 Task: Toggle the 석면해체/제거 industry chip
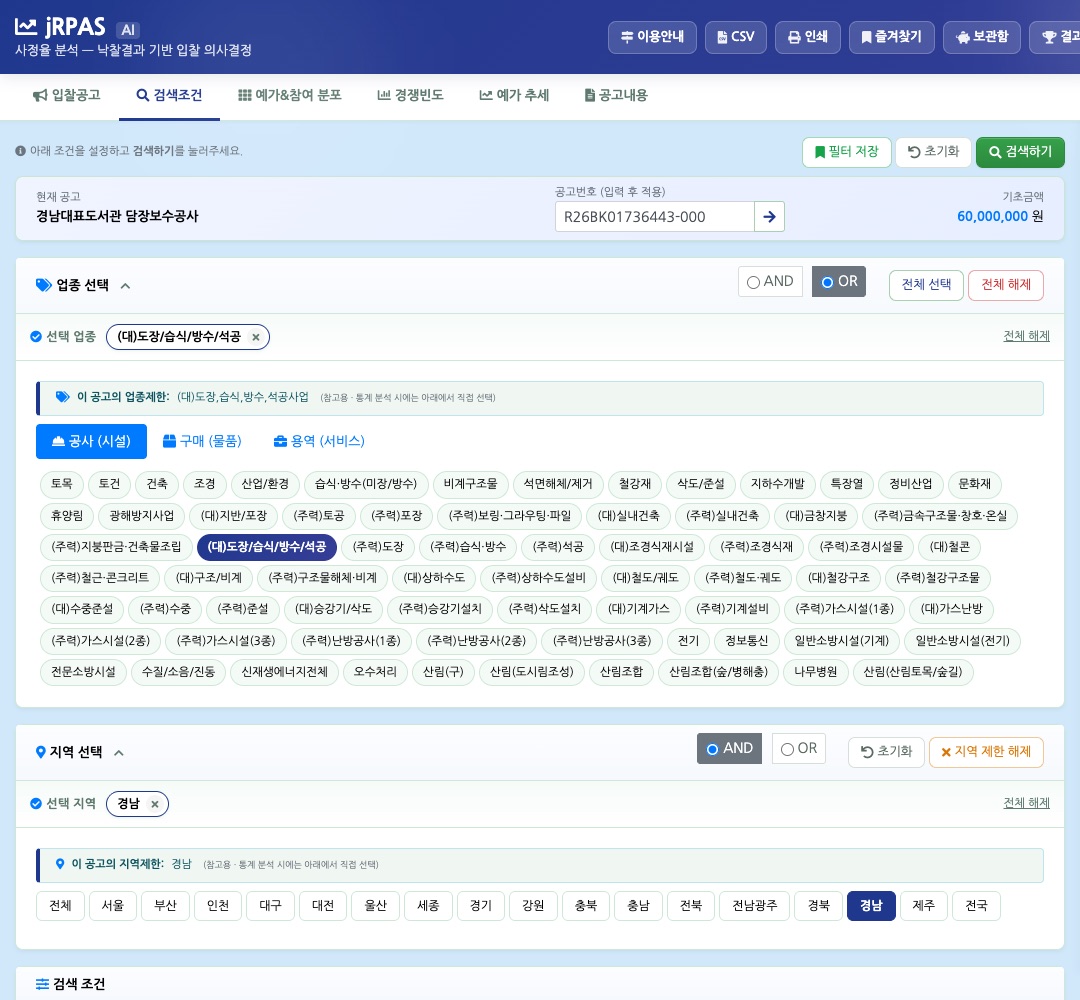click(x=558, y=484)
